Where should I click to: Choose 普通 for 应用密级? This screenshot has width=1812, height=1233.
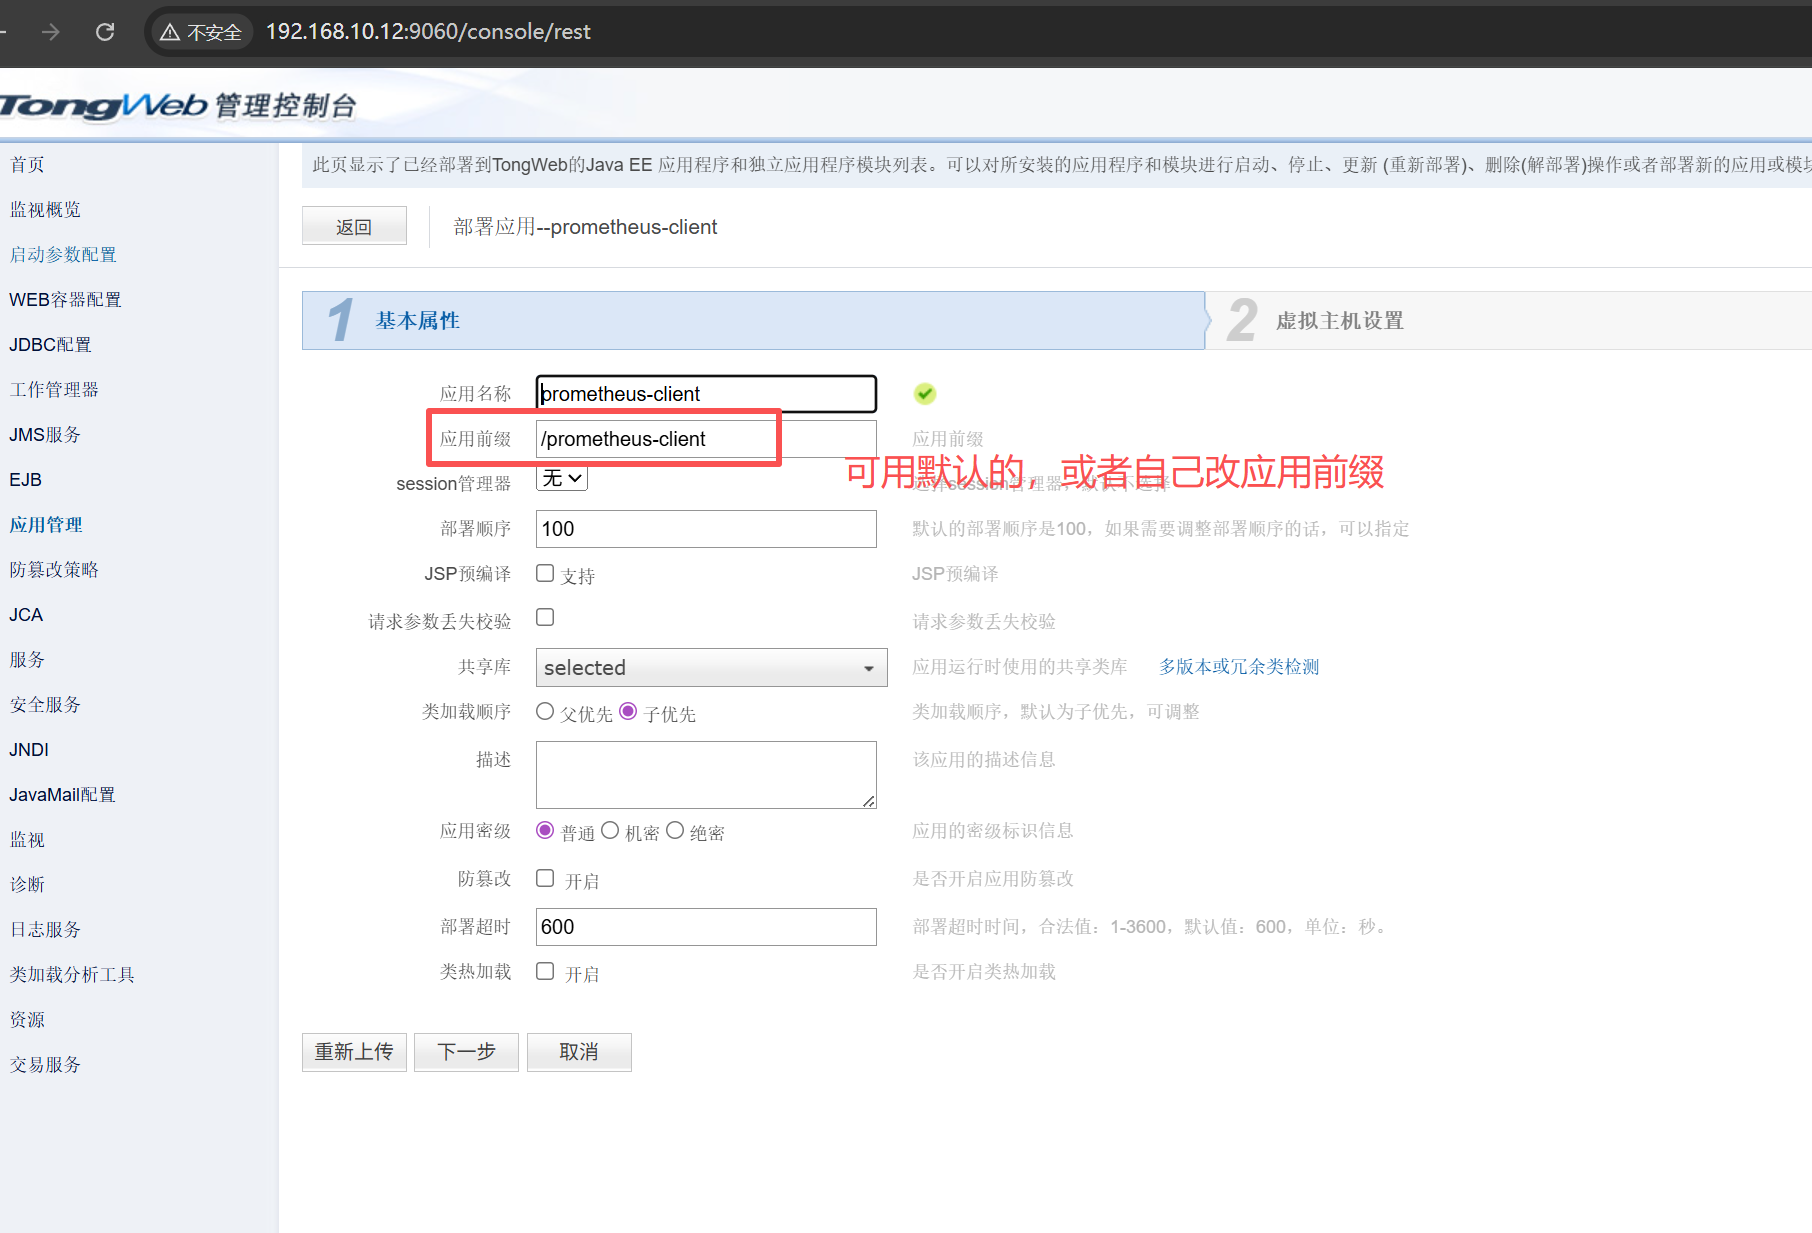(x=545, y=830)
